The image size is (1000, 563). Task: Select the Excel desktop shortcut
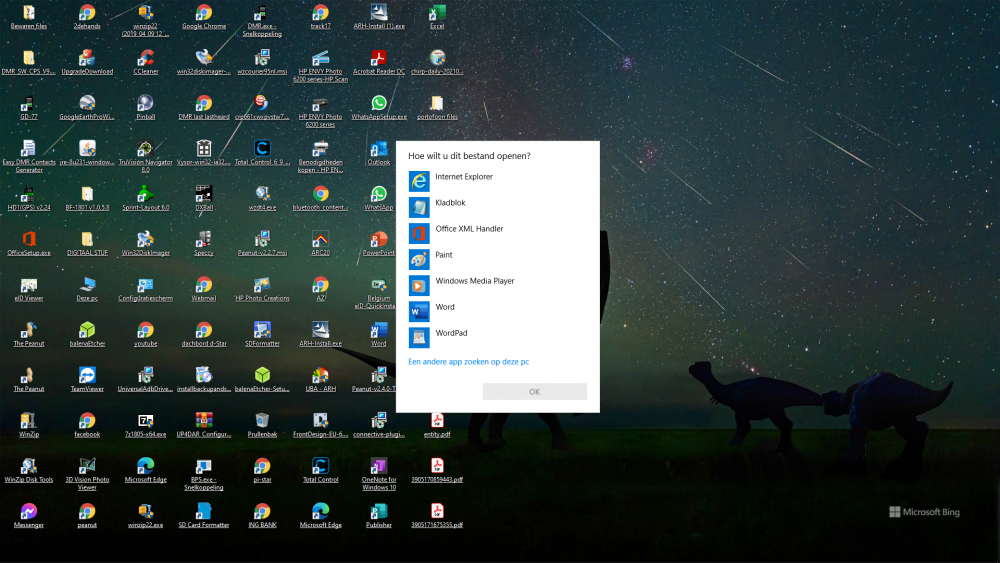click(x=437, y=13)
